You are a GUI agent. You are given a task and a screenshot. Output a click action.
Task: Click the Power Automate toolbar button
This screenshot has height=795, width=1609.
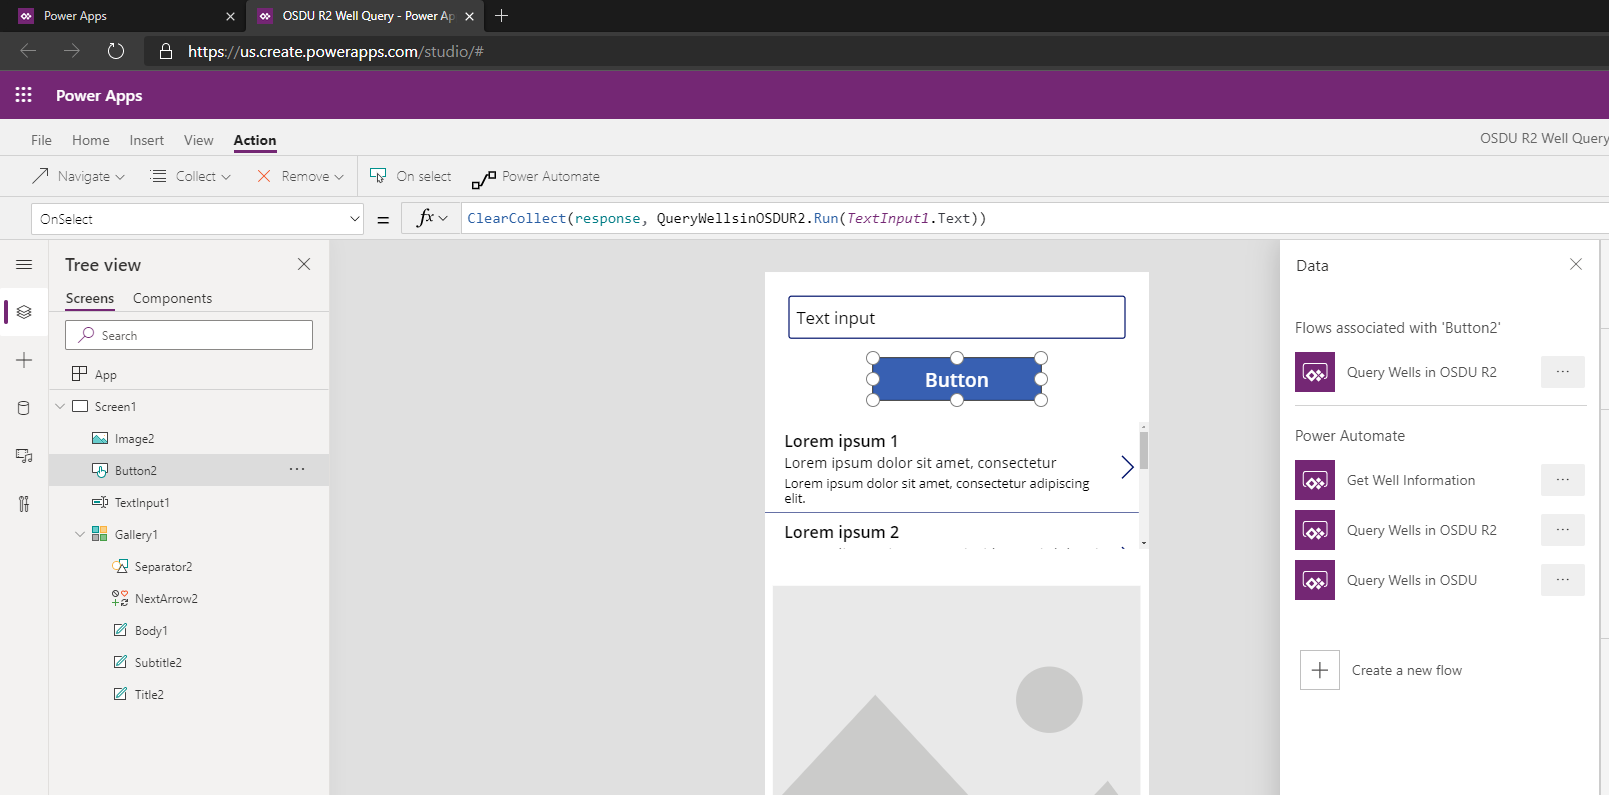click(x=536, y=177)
